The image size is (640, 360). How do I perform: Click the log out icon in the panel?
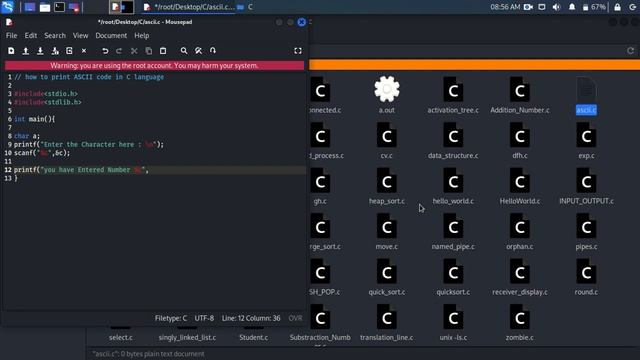point(633,7)
